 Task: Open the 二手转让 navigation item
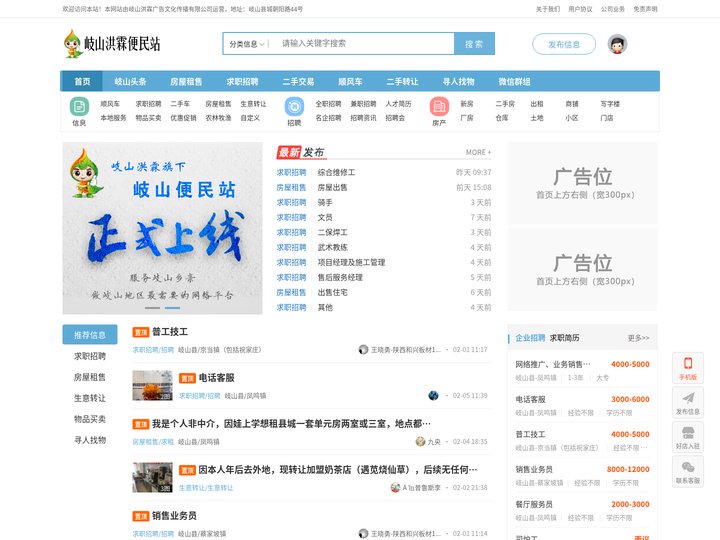(x=402, y=81)
